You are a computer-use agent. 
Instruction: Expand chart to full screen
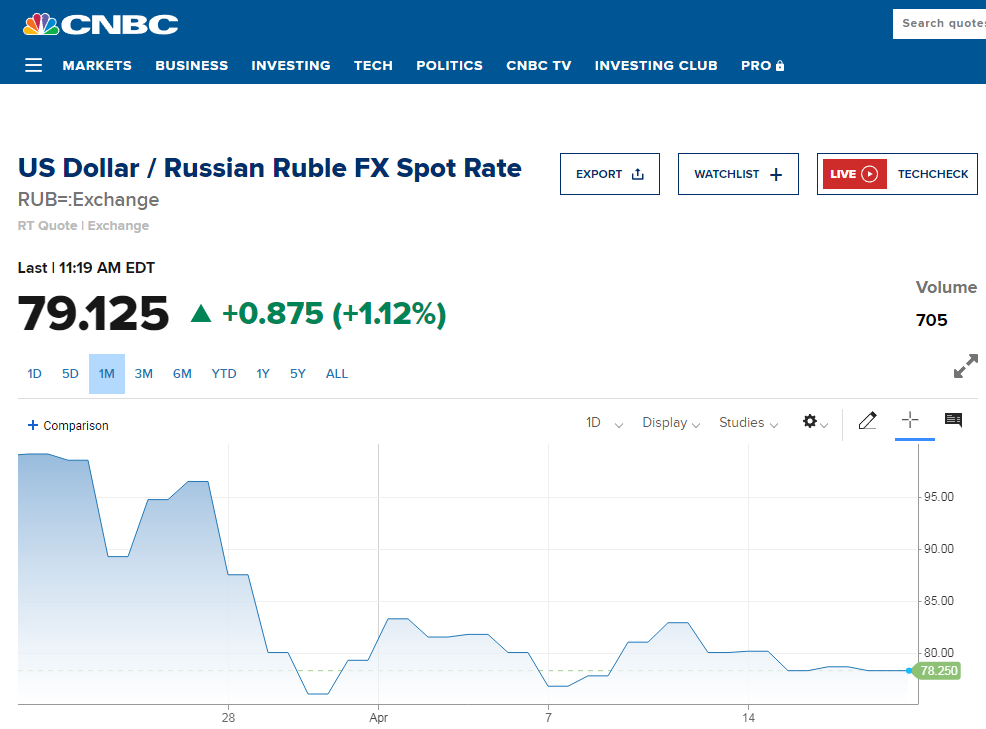click(966, 366)
